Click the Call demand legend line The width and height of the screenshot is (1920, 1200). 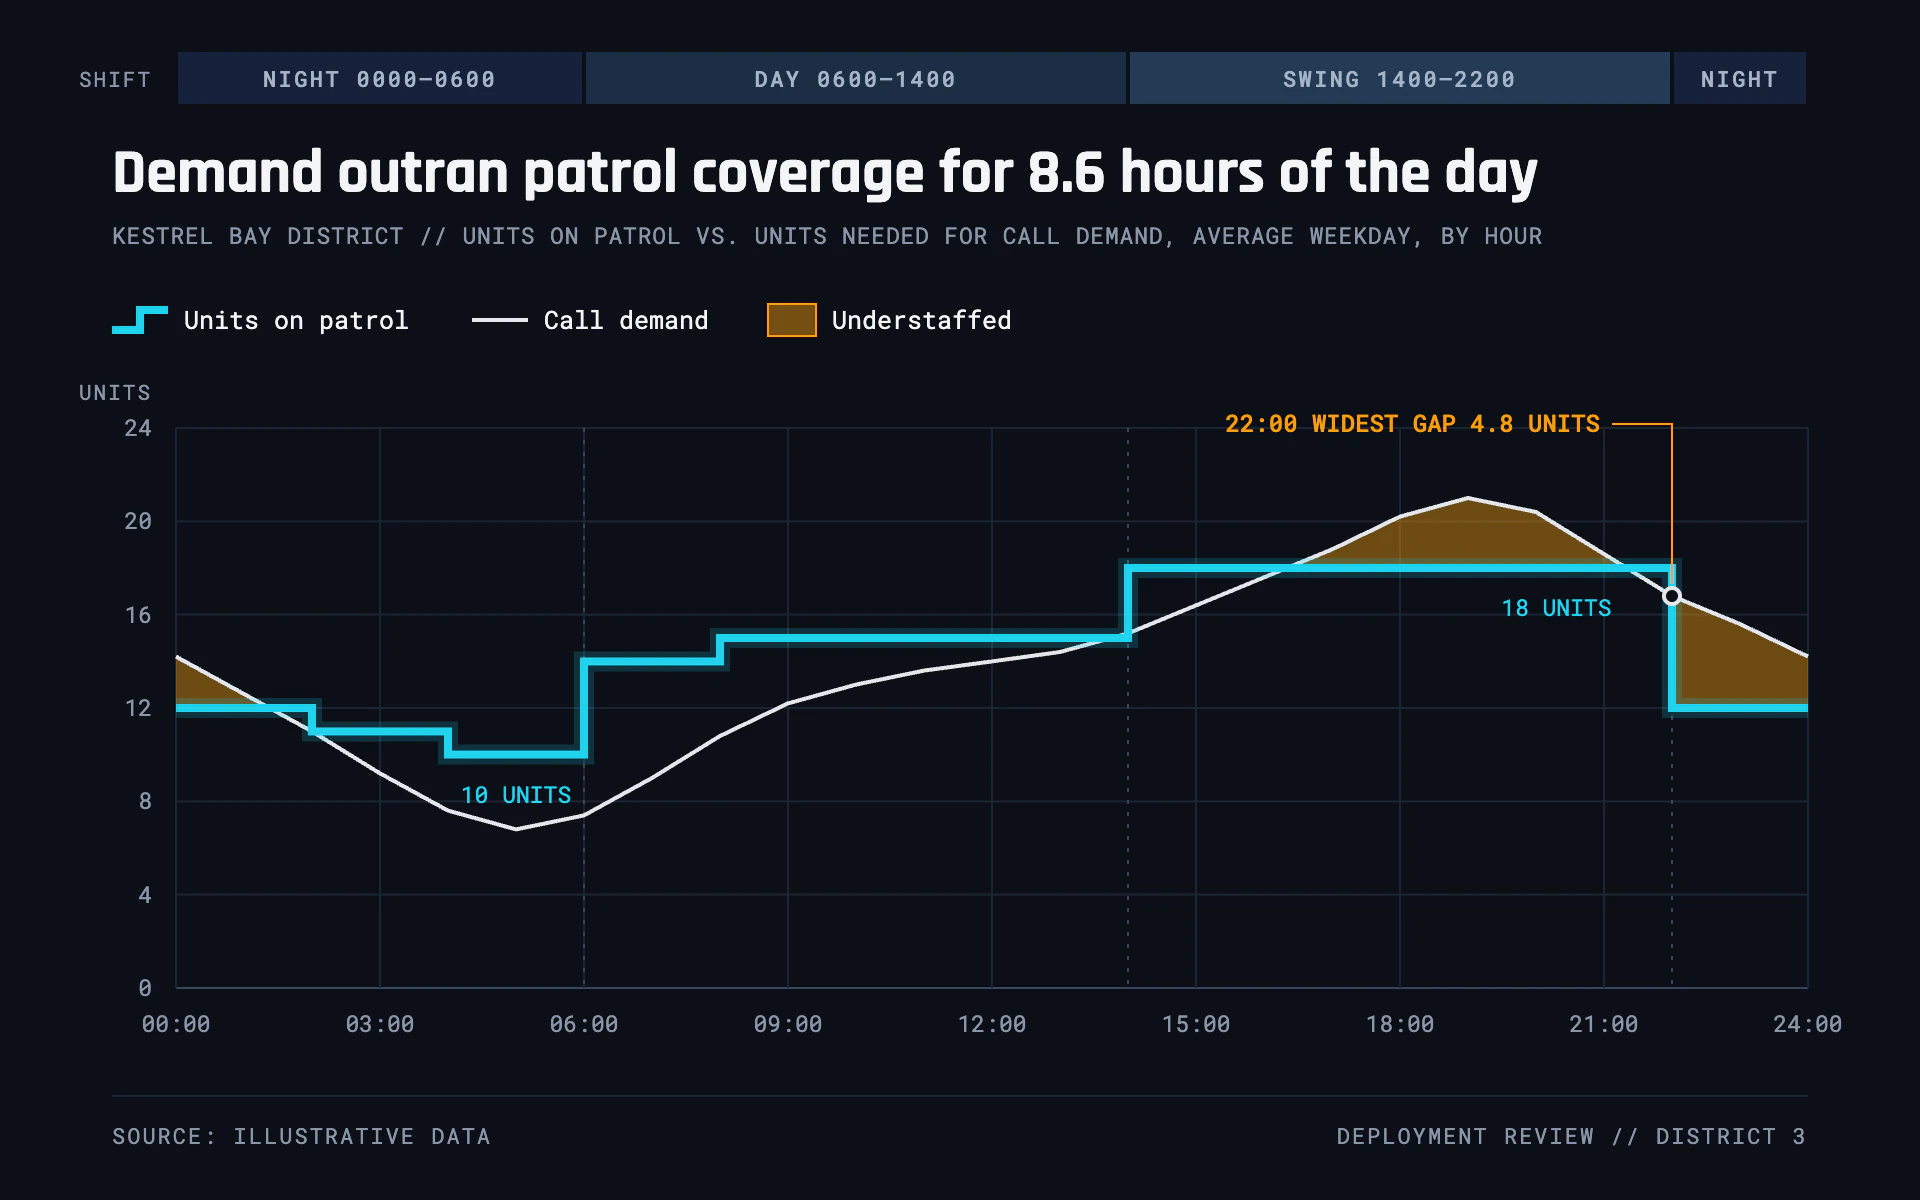click(499, 320)
